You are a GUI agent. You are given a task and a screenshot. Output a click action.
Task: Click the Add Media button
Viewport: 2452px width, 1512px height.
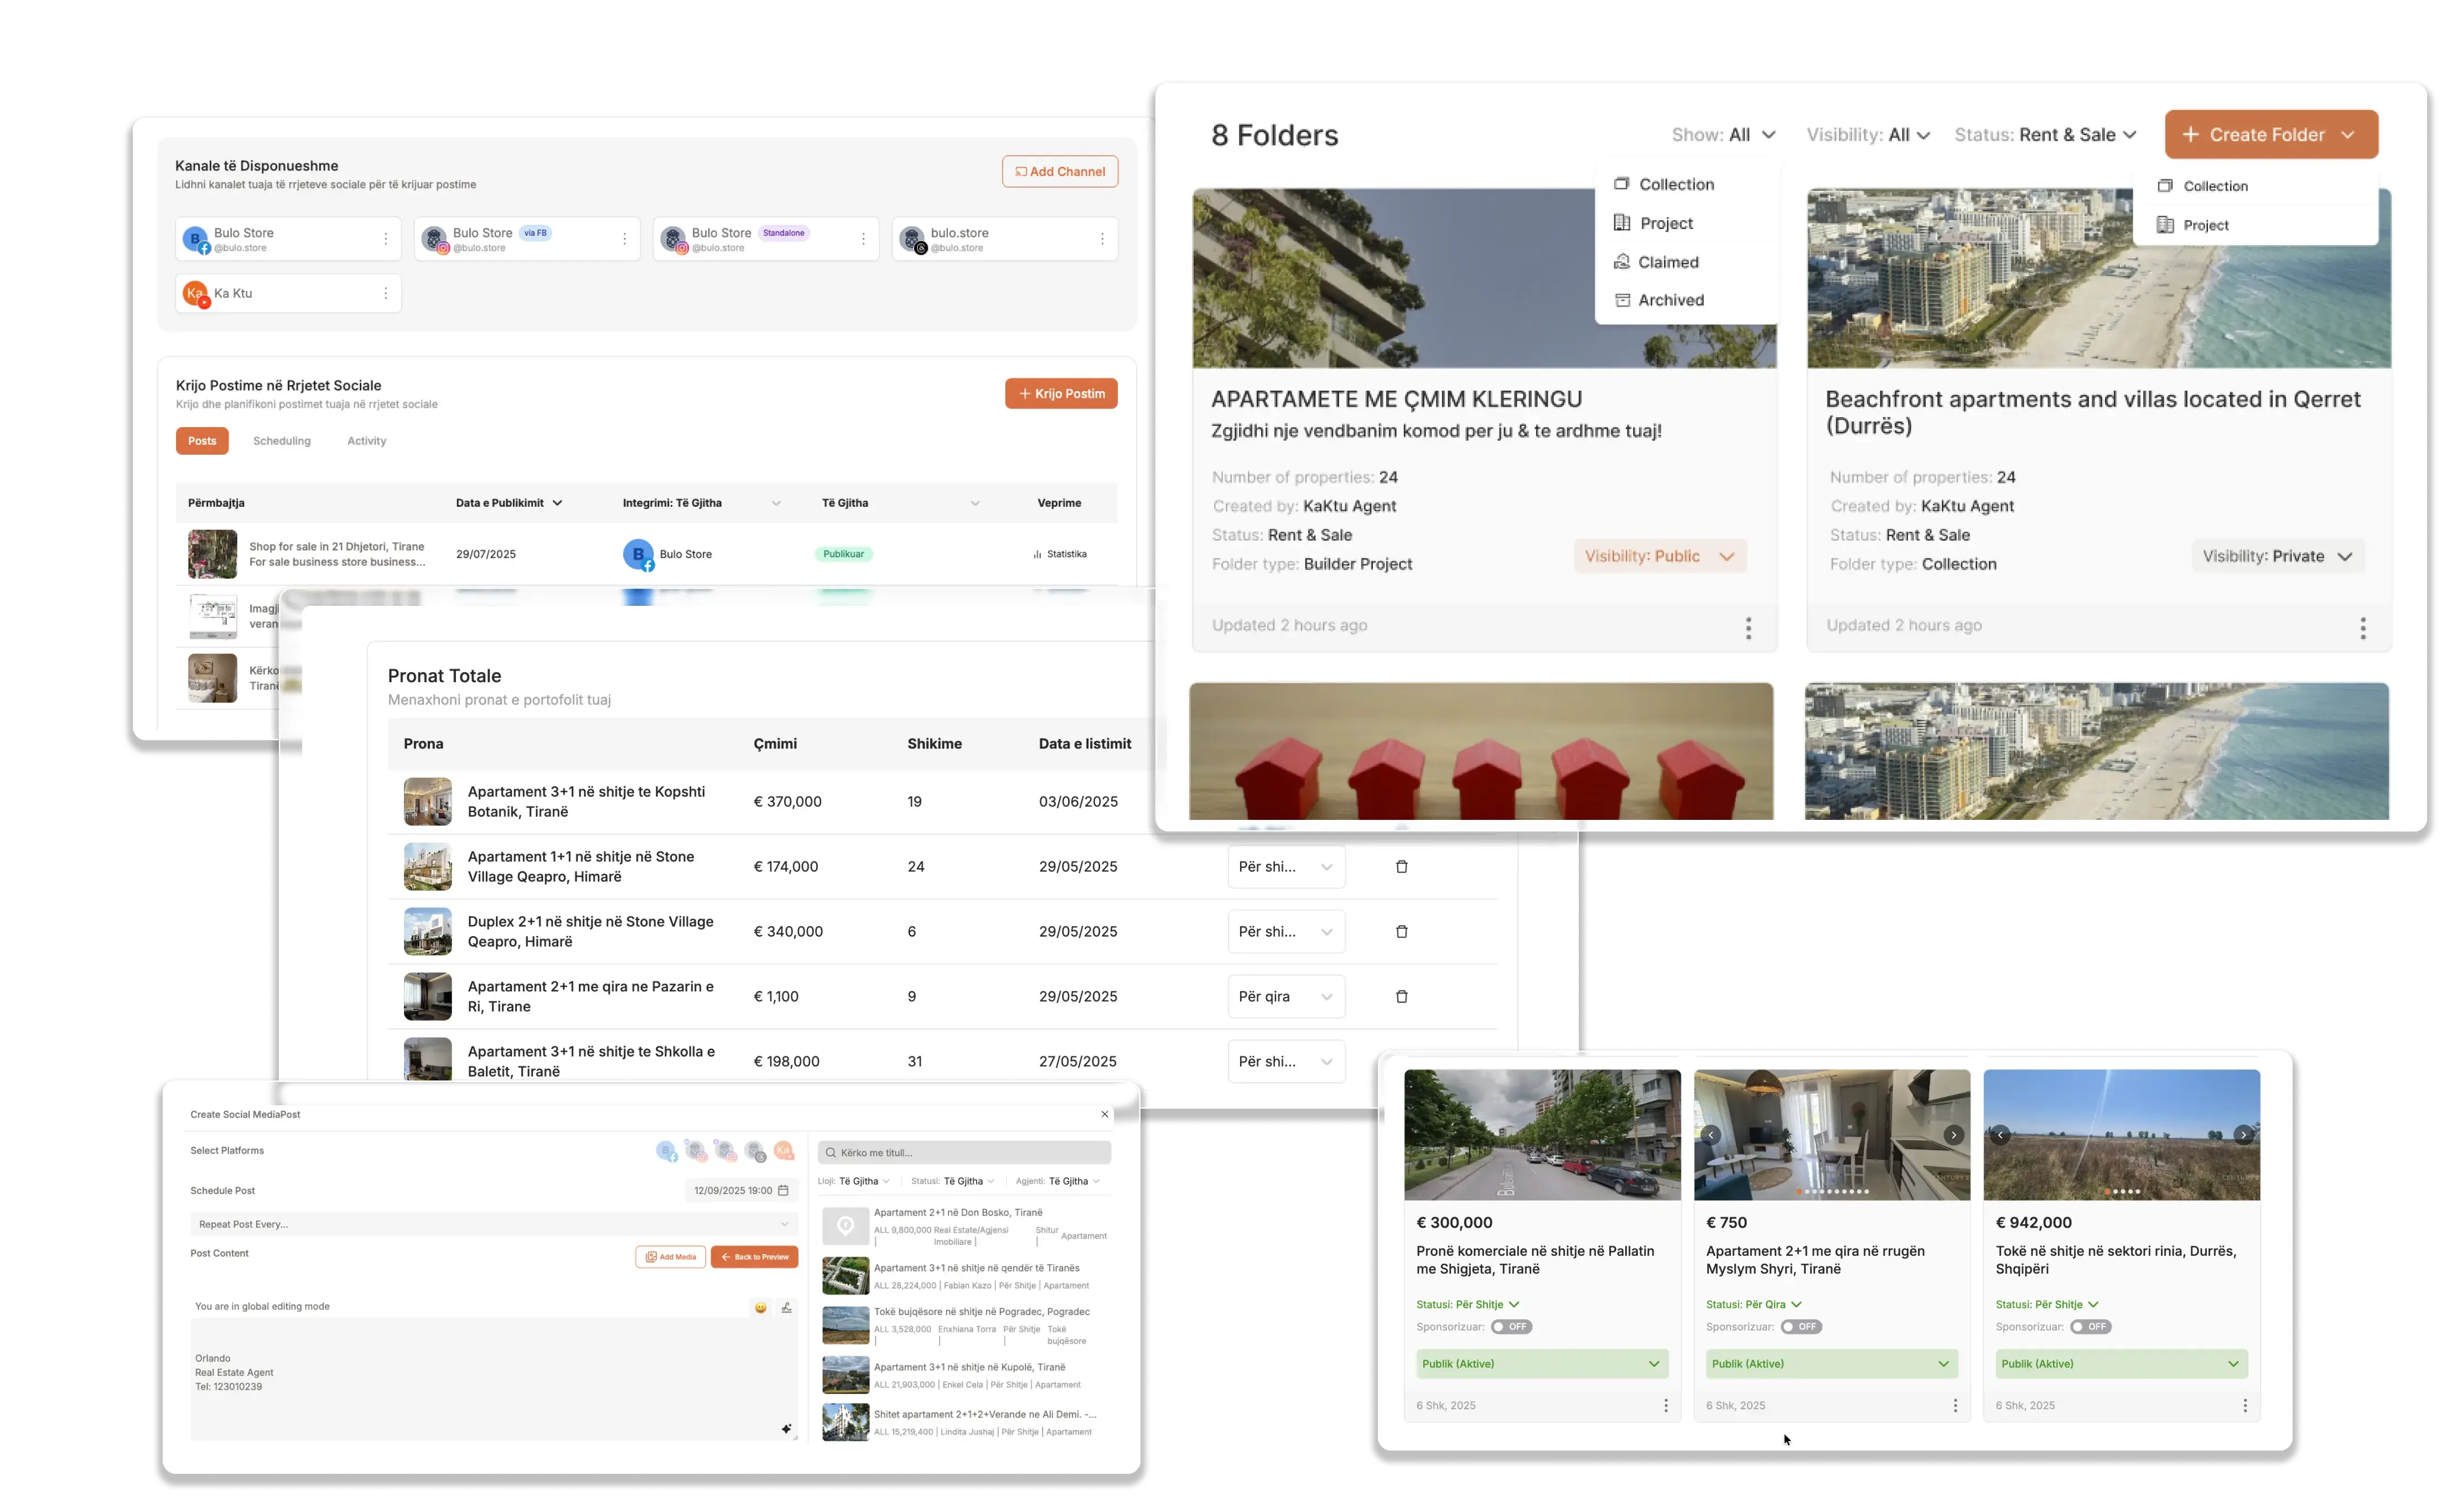tap(670, 1257)
